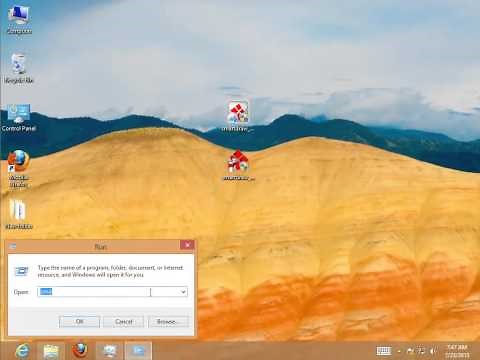Open the Control Panel desktop shortcut
Viewport: 480px width, 360px height.
coord(19,117)
